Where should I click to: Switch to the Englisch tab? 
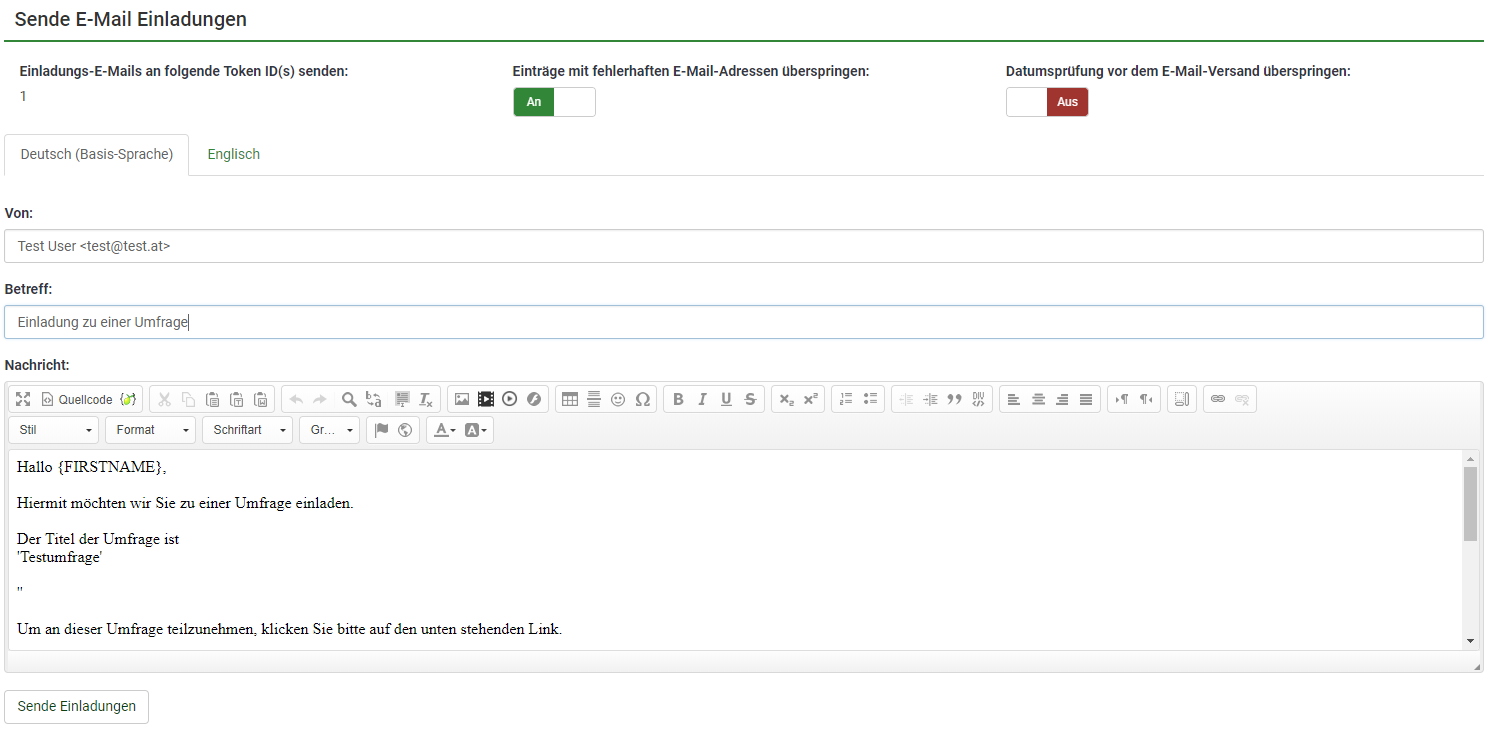(233, 154)
